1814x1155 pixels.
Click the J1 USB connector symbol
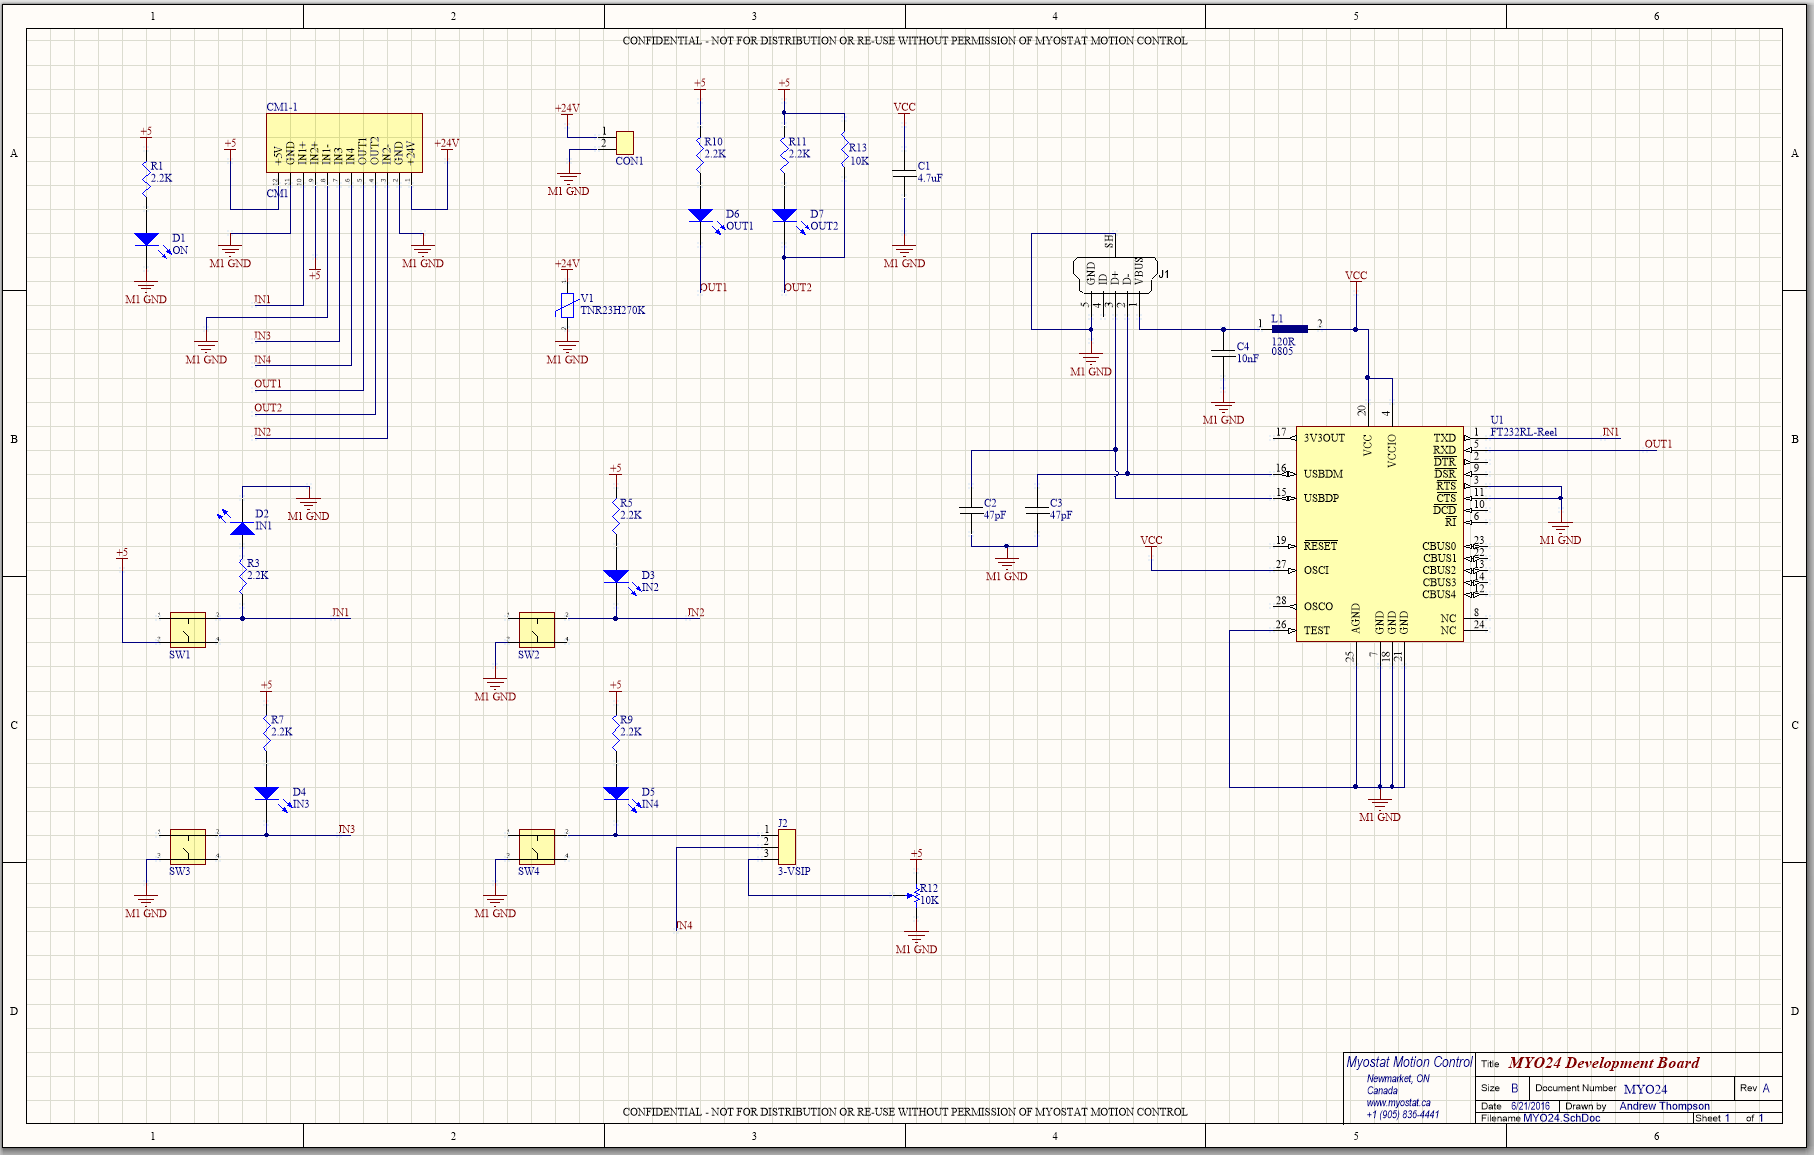coord(1114,276)
